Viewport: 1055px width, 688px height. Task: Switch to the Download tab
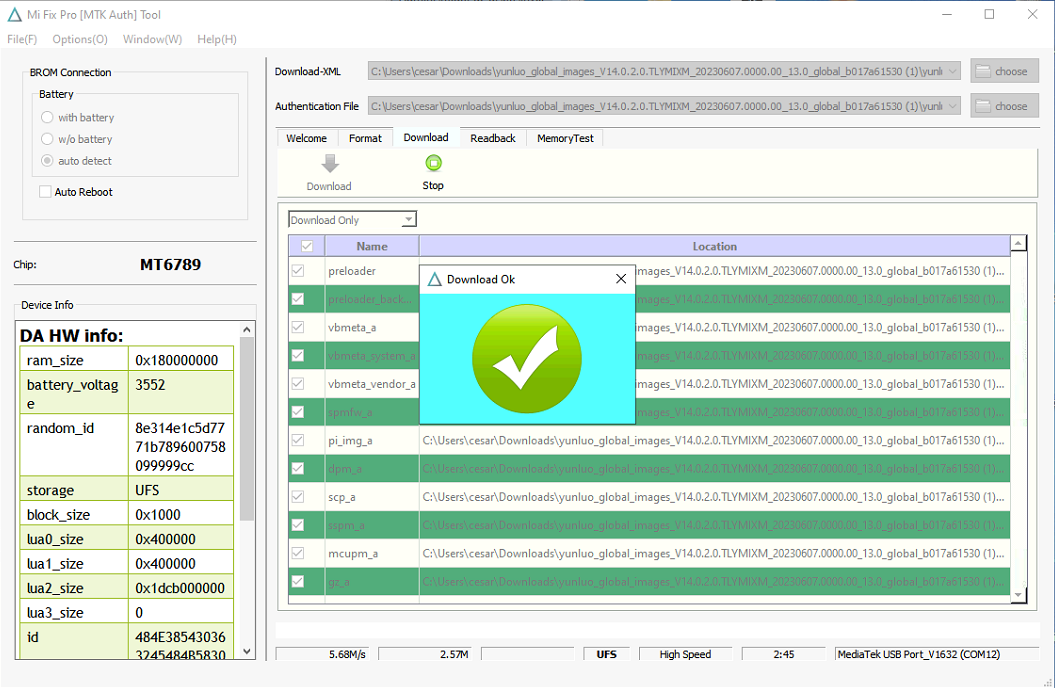click(426, 137)
